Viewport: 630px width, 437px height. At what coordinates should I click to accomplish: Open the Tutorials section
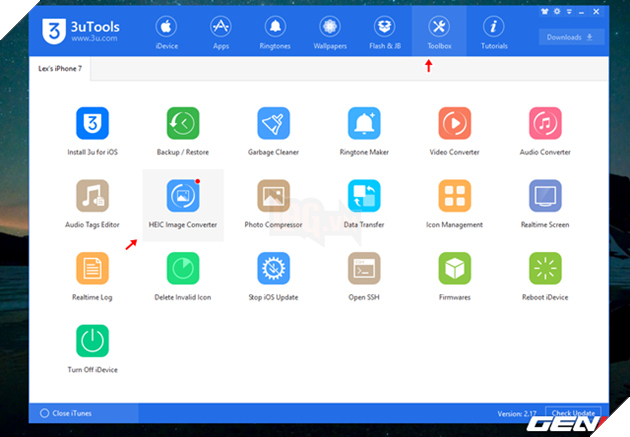pyautogui.click(x=494, y=32)
